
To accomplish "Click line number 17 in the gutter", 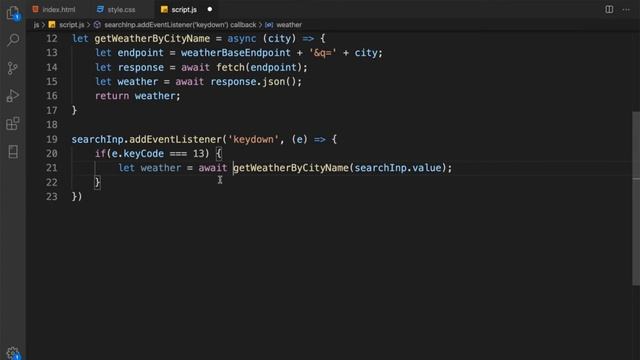I will click(x=52, y=111).
